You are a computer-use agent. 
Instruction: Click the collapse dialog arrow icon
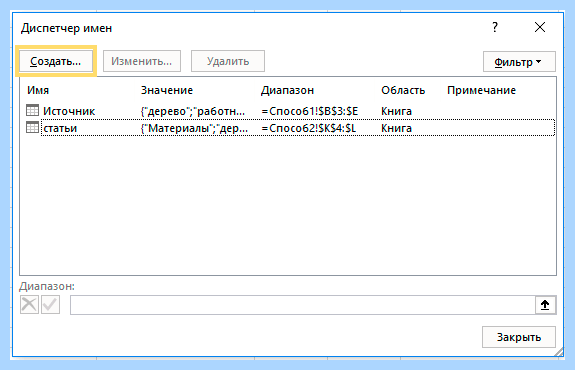click(x=545, y=305)
